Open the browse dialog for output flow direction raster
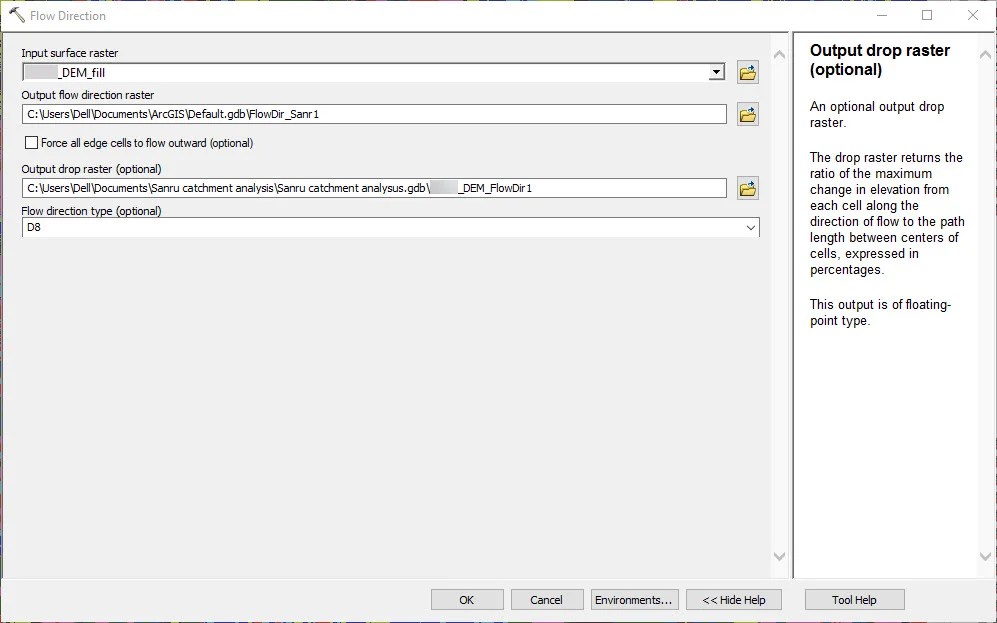This screenshot has height=623, width=997. pos(747,113)
